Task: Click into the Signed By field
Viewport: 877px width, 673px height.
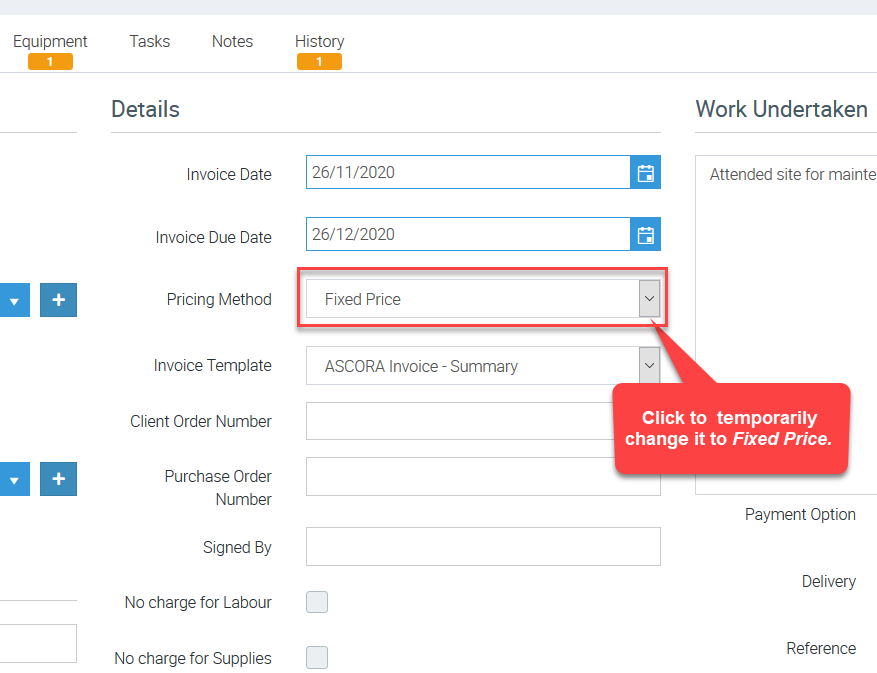Action: [483, 547]
